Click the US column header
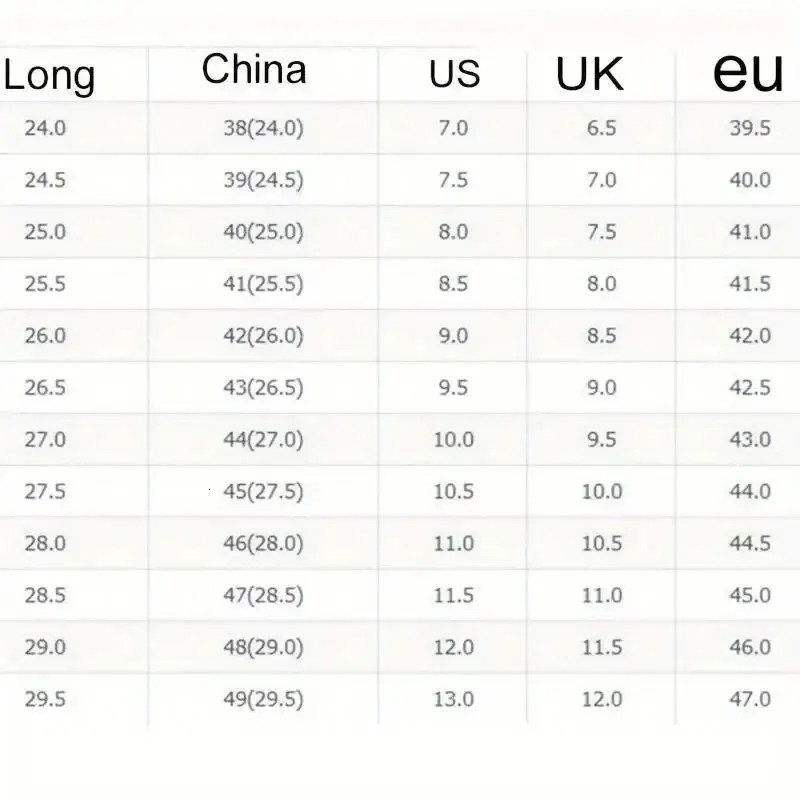Screen dimensions: 800x800 (x=454, y=74)
